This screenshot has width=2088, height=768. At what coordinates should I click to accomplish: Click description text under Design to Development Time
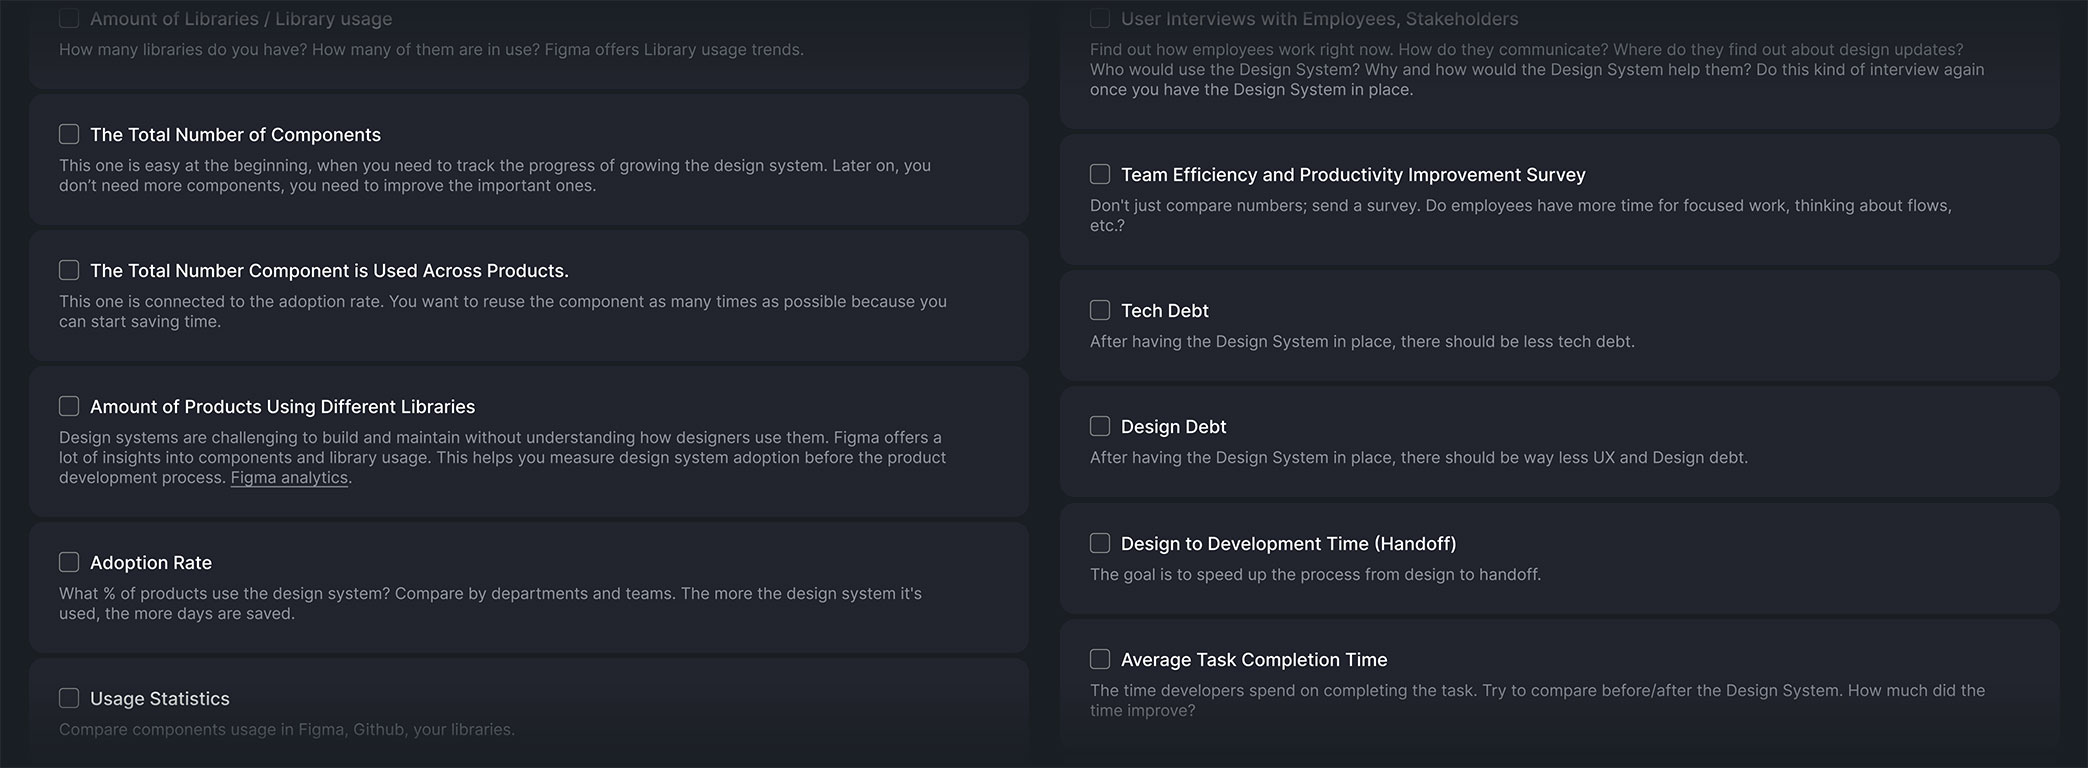click(1315, 575)
